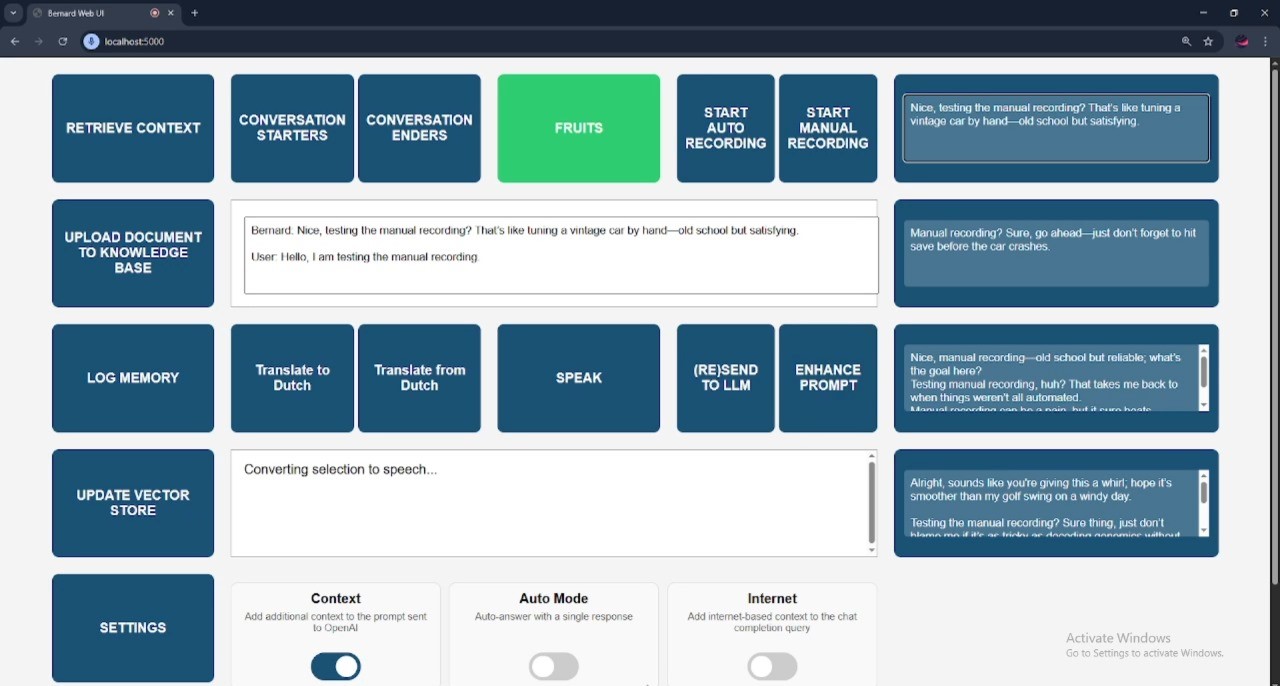The image size is (1280, 686).
Task: Click the Retrieve Context button
Action: pyautogui.click(x=133, y=128)
